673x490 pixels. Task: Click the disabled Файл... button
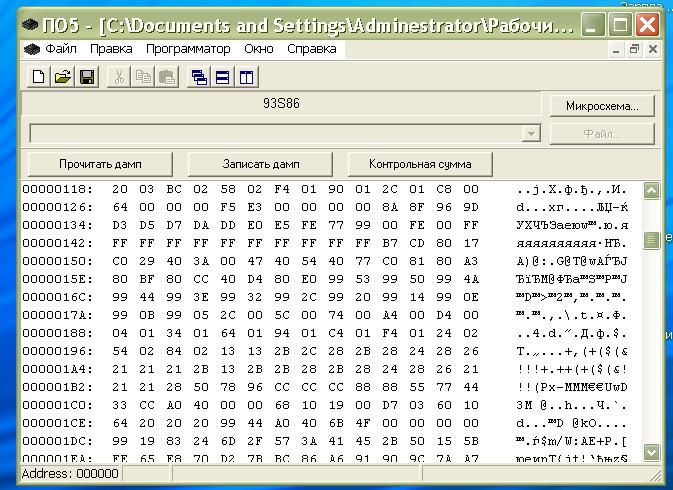click(x=602, y=134)
